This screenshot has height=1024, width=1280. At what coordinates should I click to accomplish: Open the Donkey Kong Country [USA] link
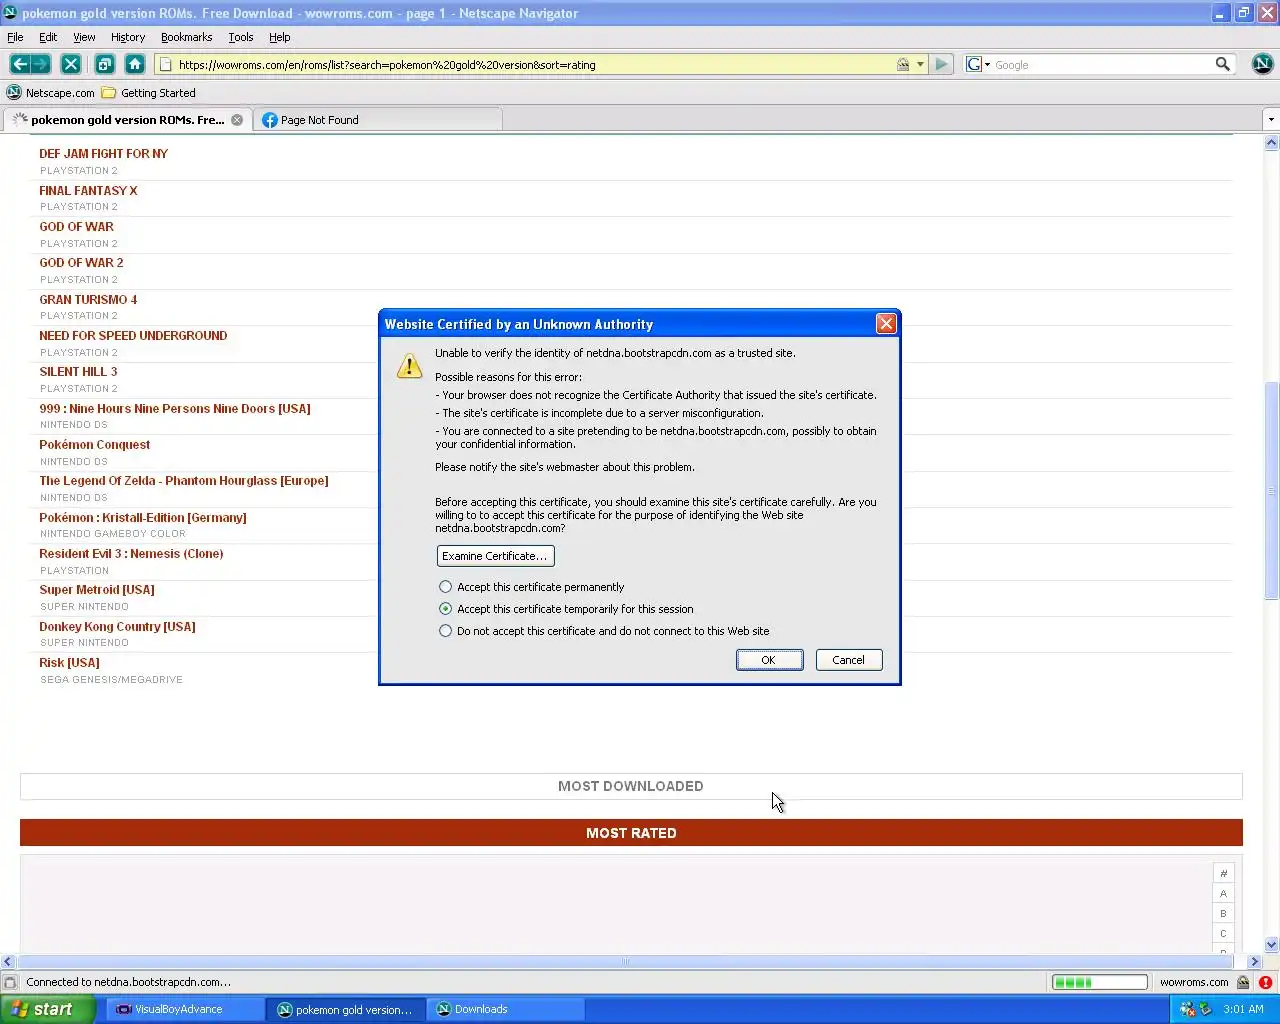point(117,627)
